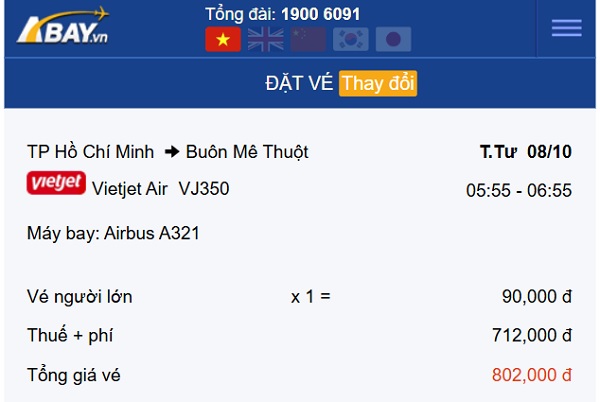Viewport: 600px width, 402px height.
Task: Switch language with the UK flag
Action: pos(265,39)
